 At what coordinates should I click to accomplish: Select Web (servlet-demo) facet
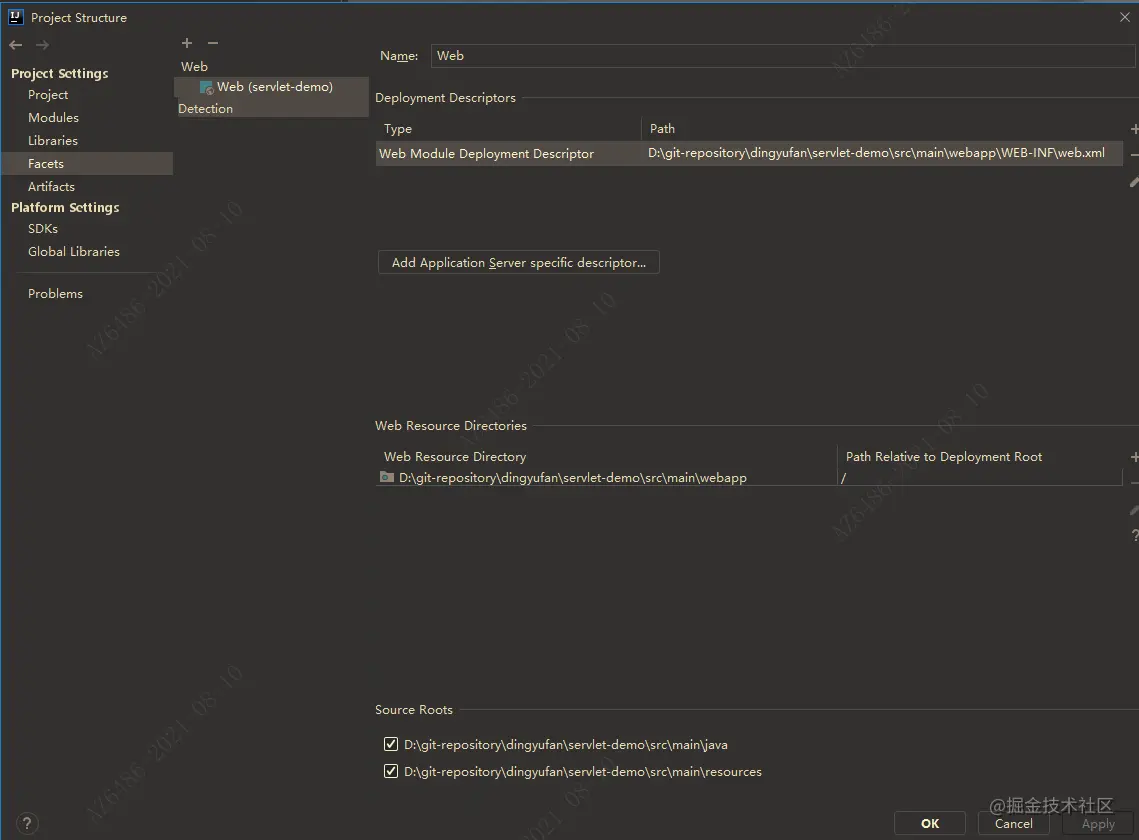click(271, 87)
